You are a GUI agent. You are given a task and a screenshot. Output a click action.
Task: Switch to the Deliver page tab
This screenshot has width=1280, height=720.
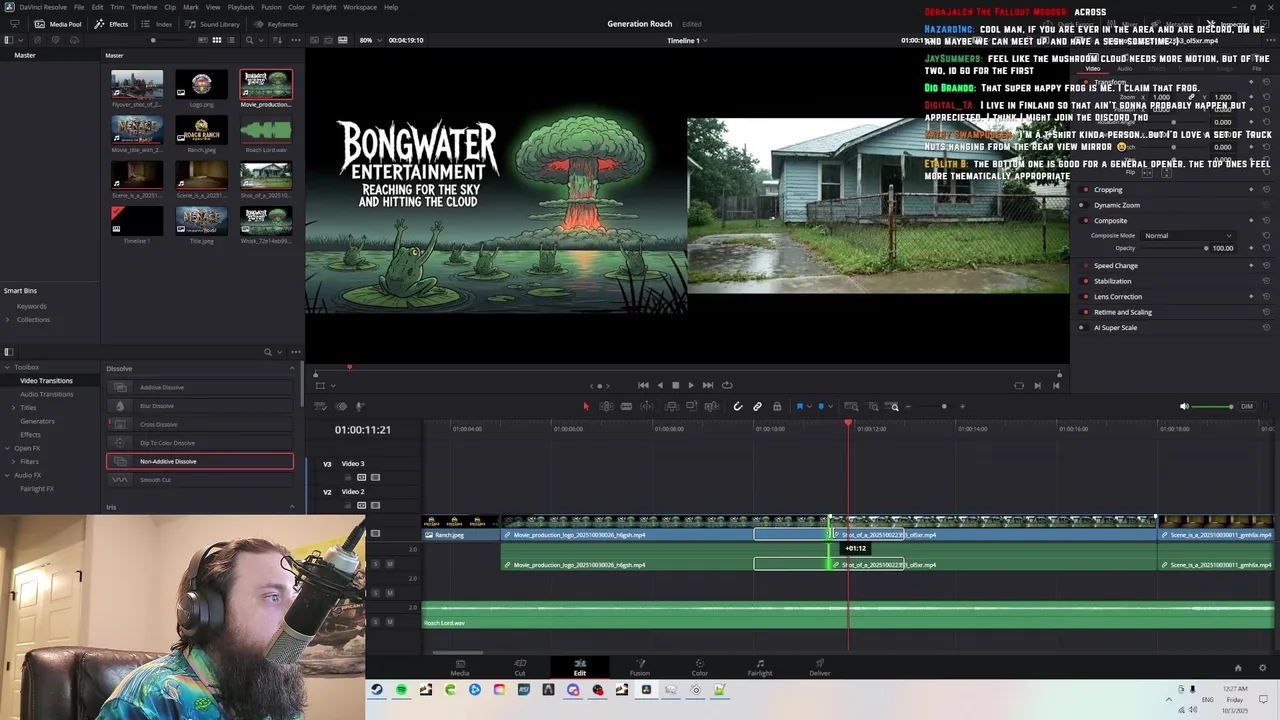point(820,667)
